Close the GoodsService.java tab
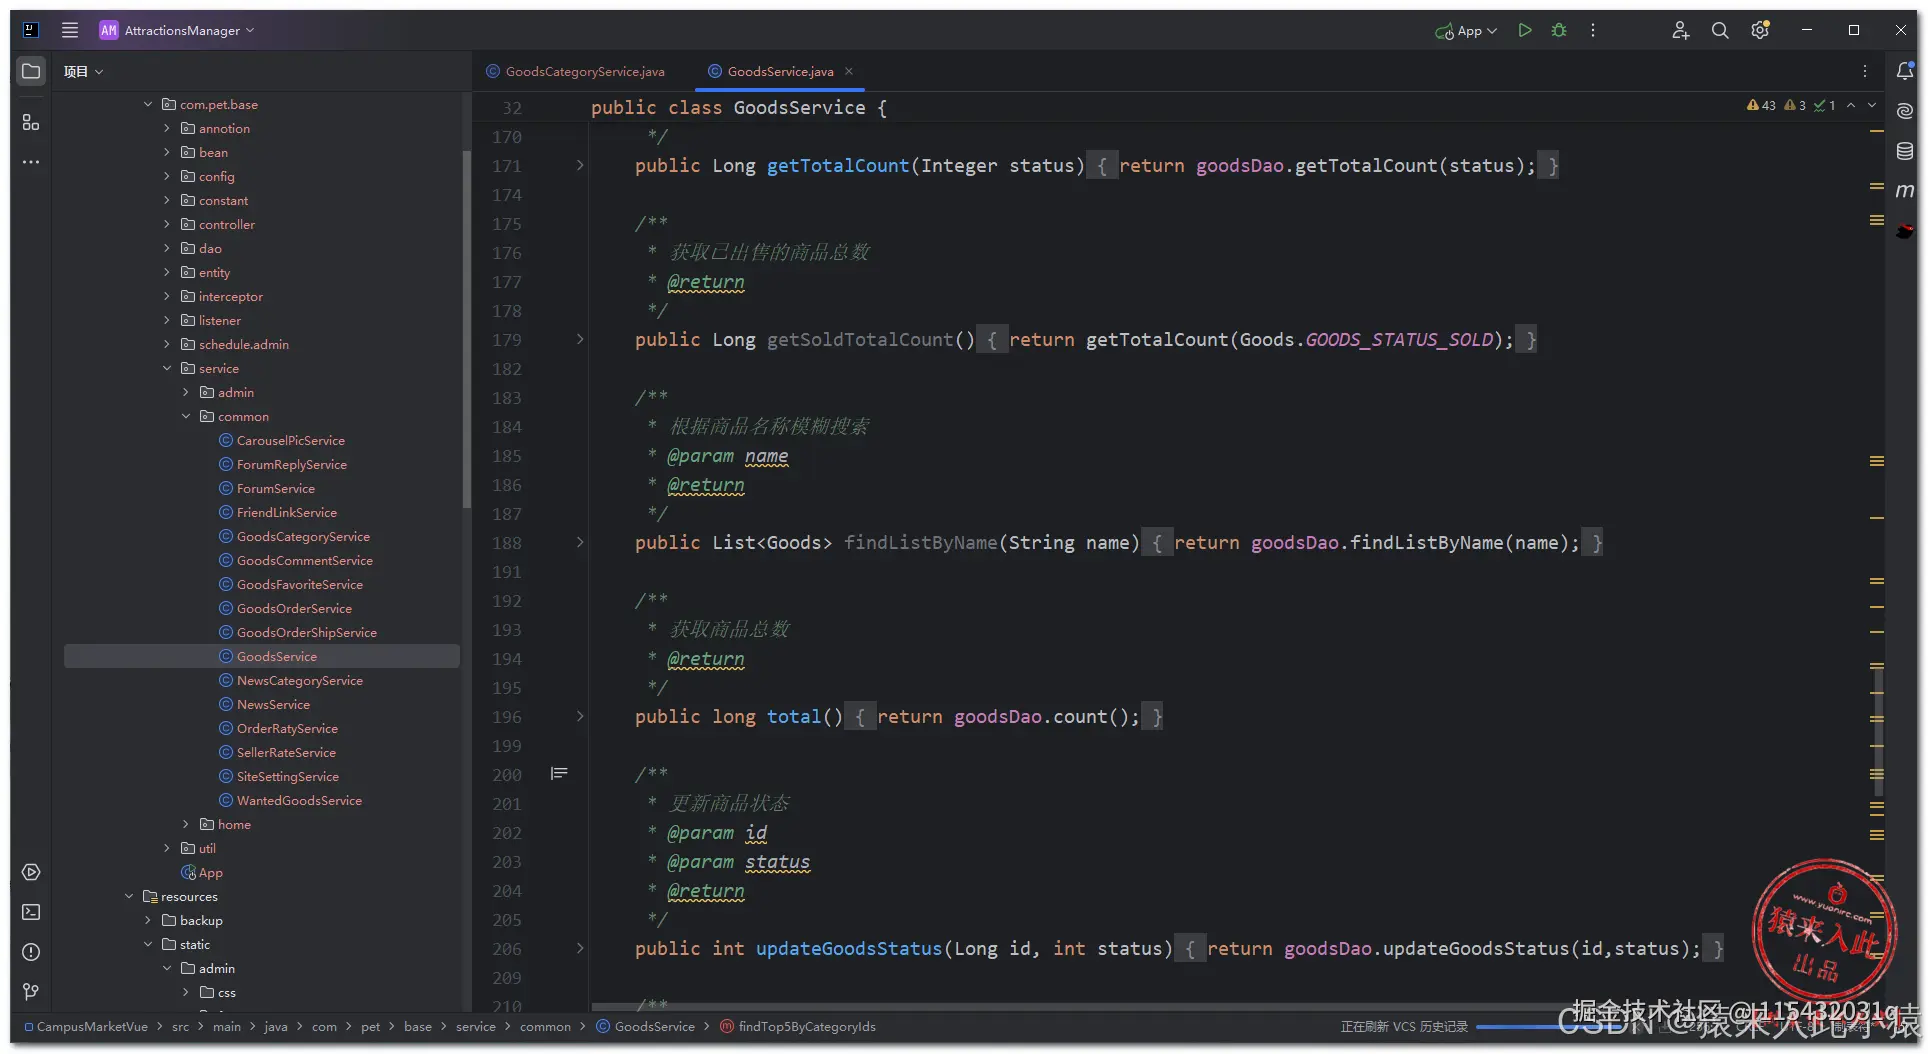The width and height of the screenshot is (1928, 1054). point(849,71)
